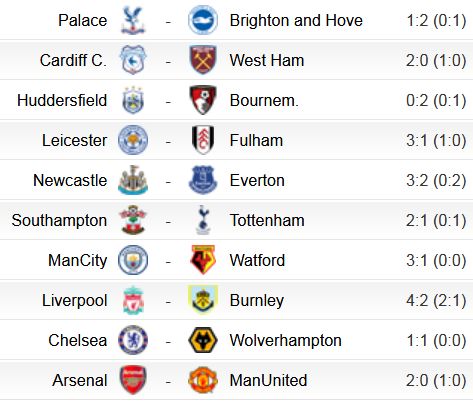Click the Watford club crest
This screenshot has width=473, height=402.
[x=203, y=260]
